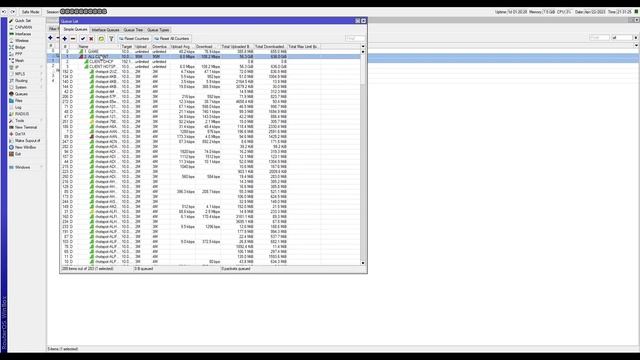
Task: Click the background window's add plus icon
Action: [50, 38]
